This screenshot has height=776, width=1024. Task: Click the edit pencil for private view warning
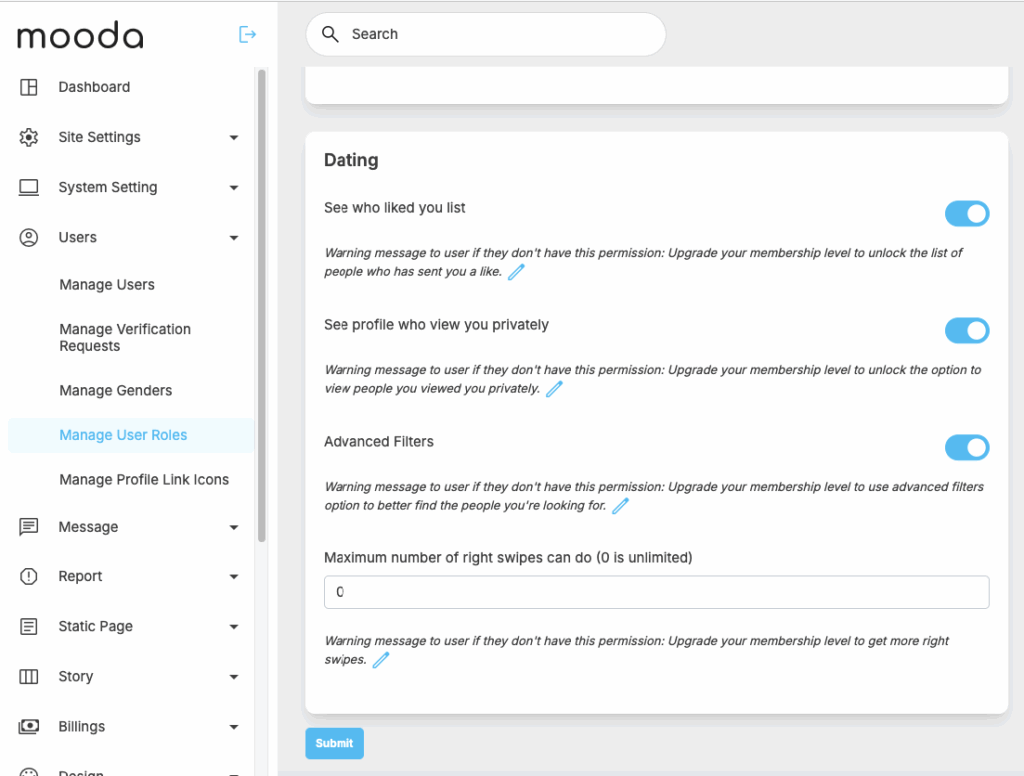coord(554,389)
